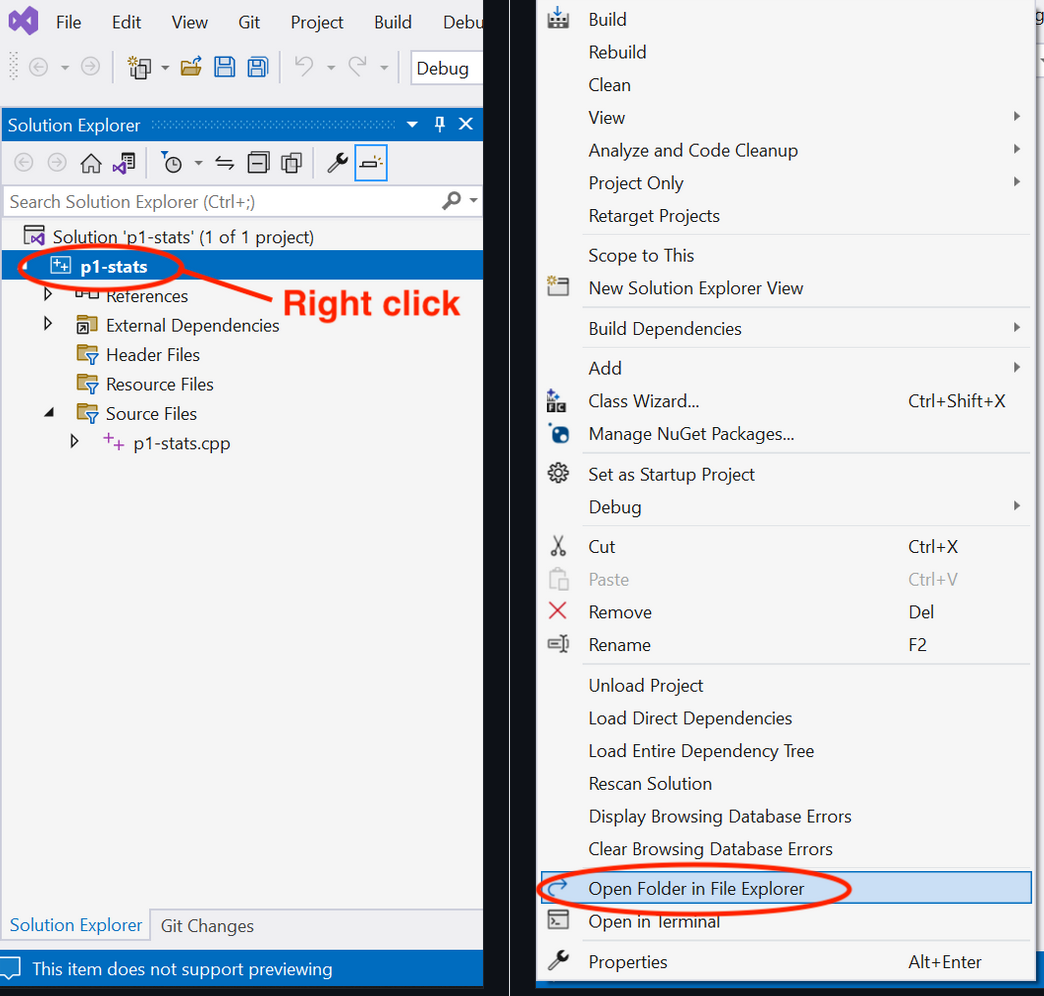
Task: Open the search options dropdown arrow
Action: pyautogui.click(x=473, y=200)
